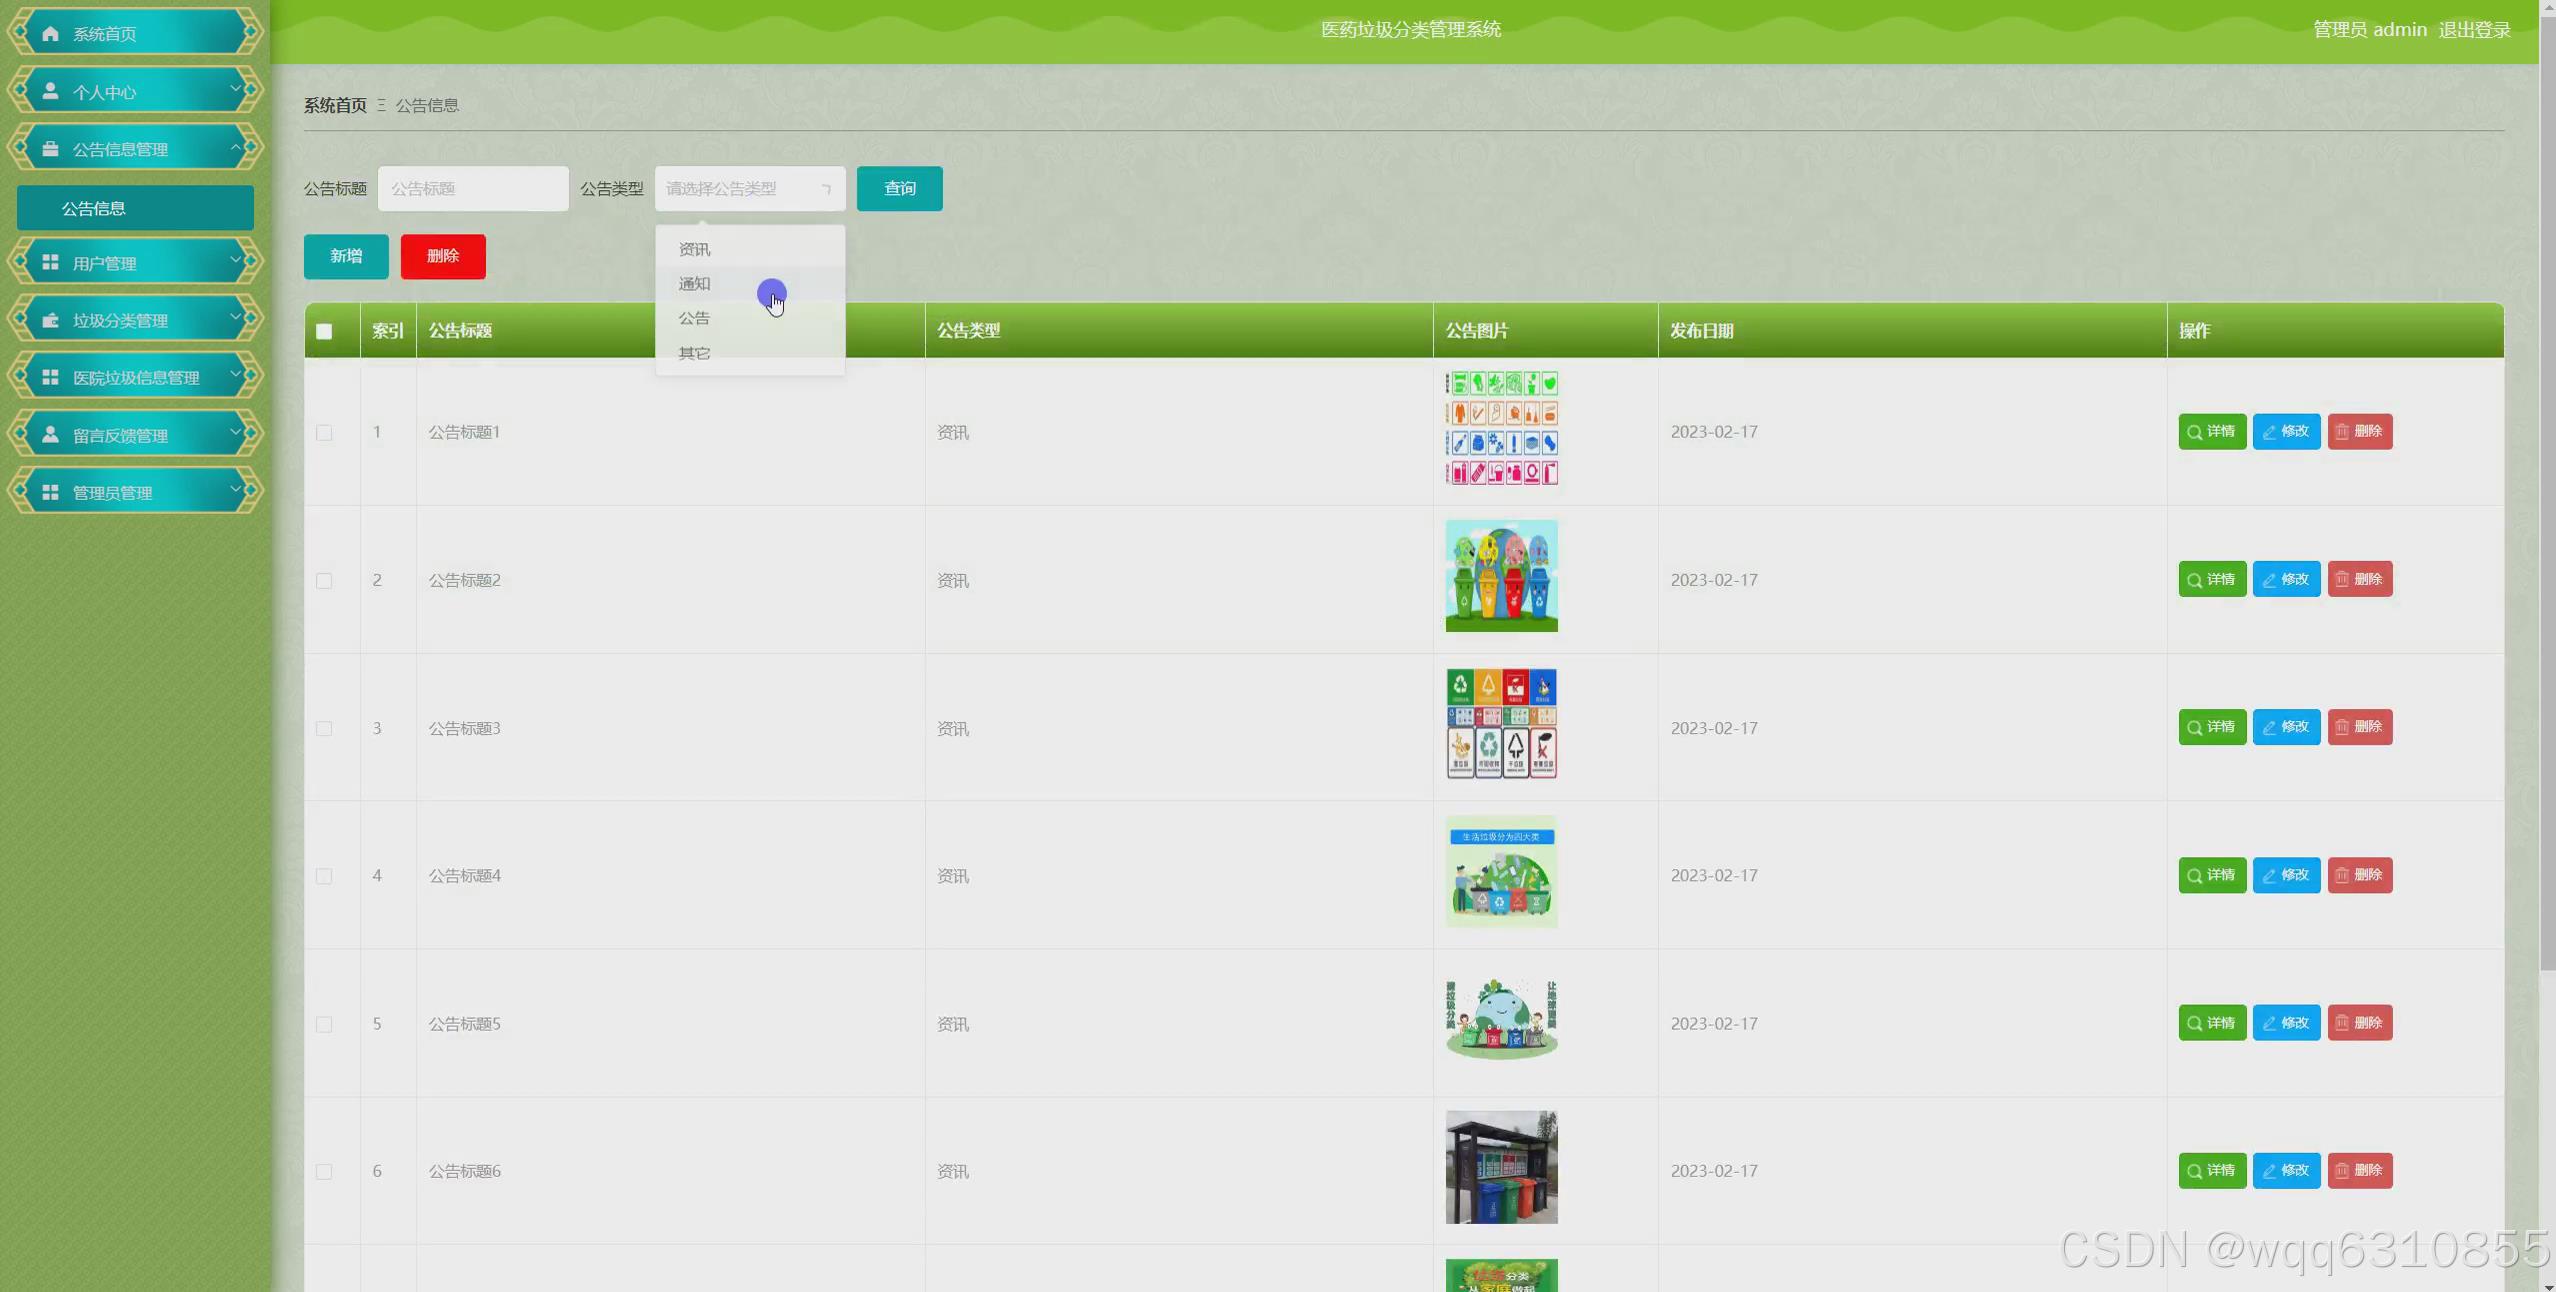
Task: Select 资讯 from the dropdown list
Action: [x=750, y=249]
